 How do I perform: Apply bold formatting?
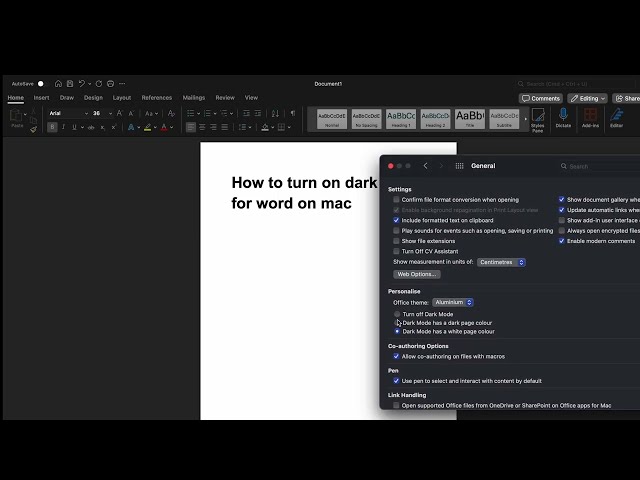click(52, 127)
